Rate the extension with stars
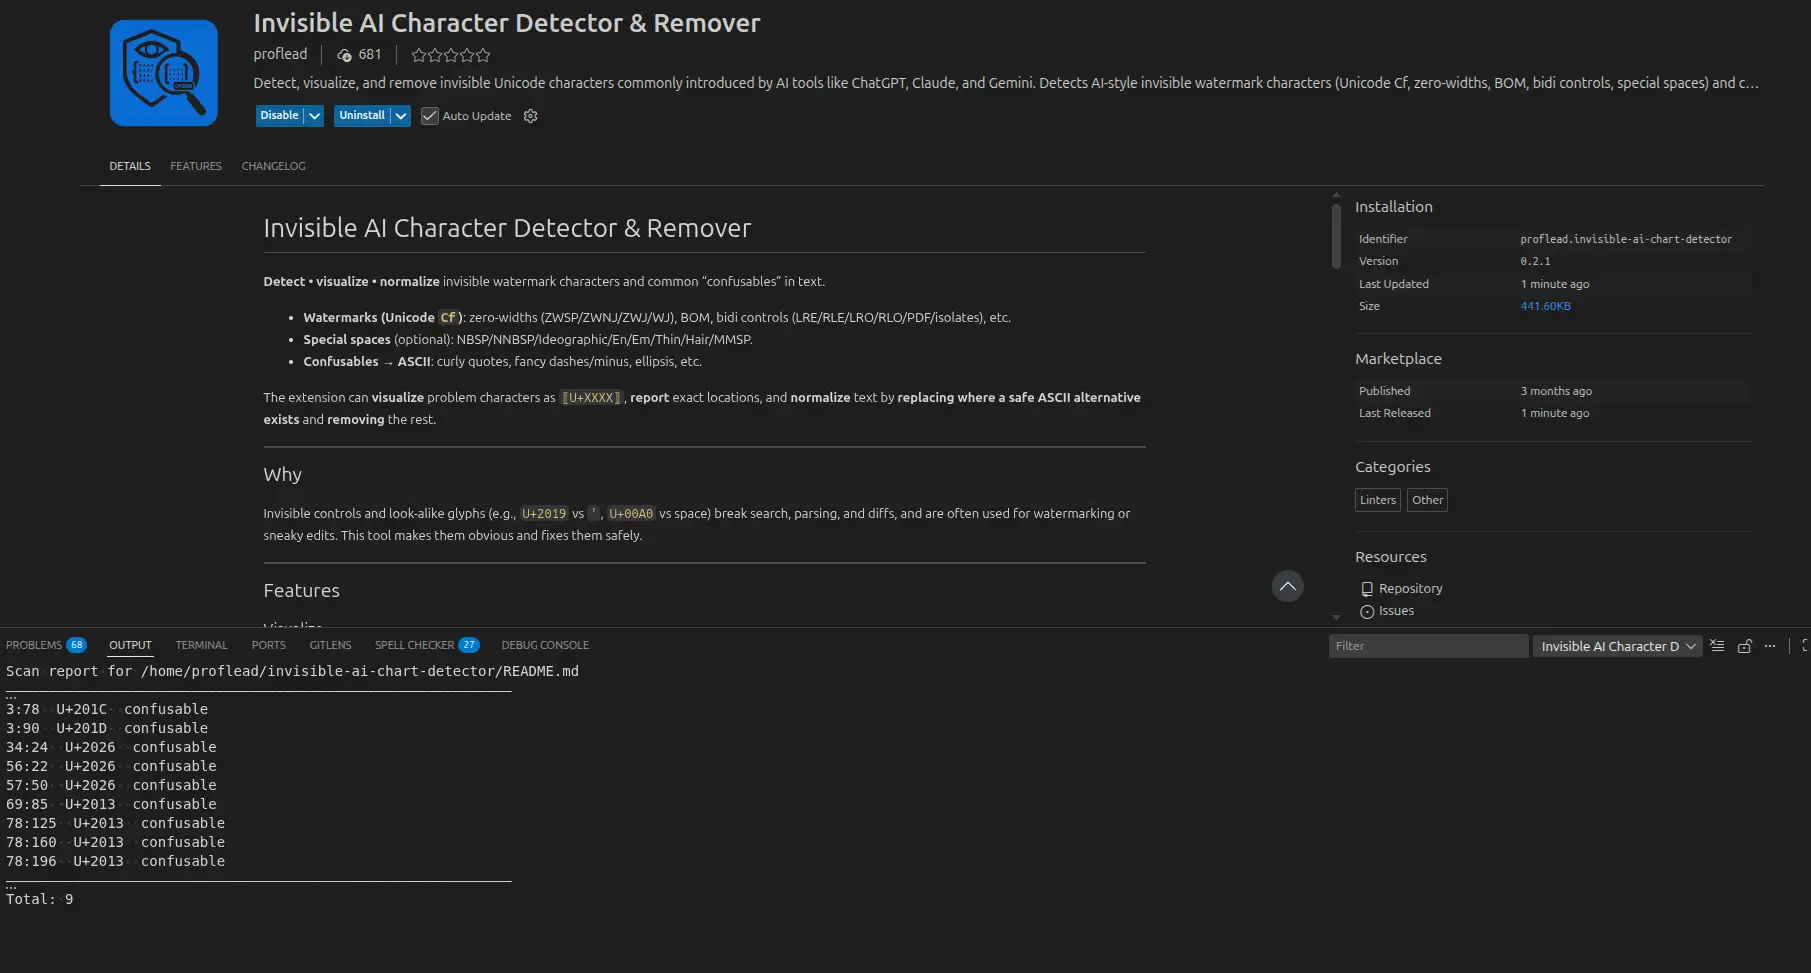 pyautogui.click(x=450, y=55)
